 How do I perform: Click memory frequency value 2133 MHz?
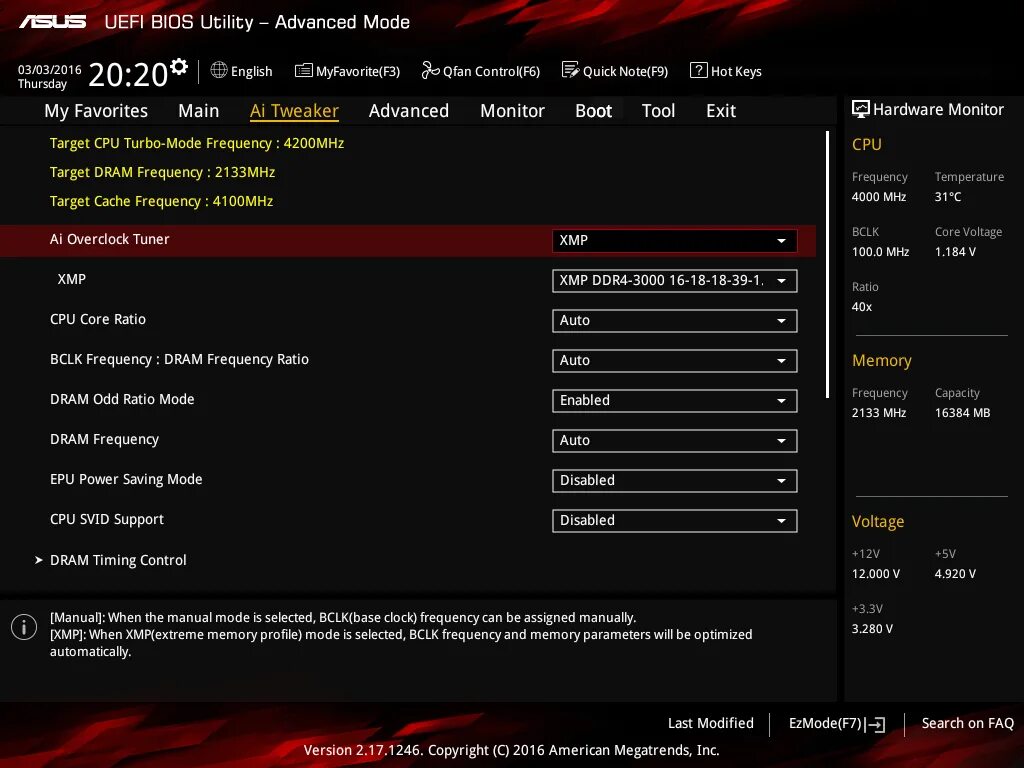pos(879,413)
